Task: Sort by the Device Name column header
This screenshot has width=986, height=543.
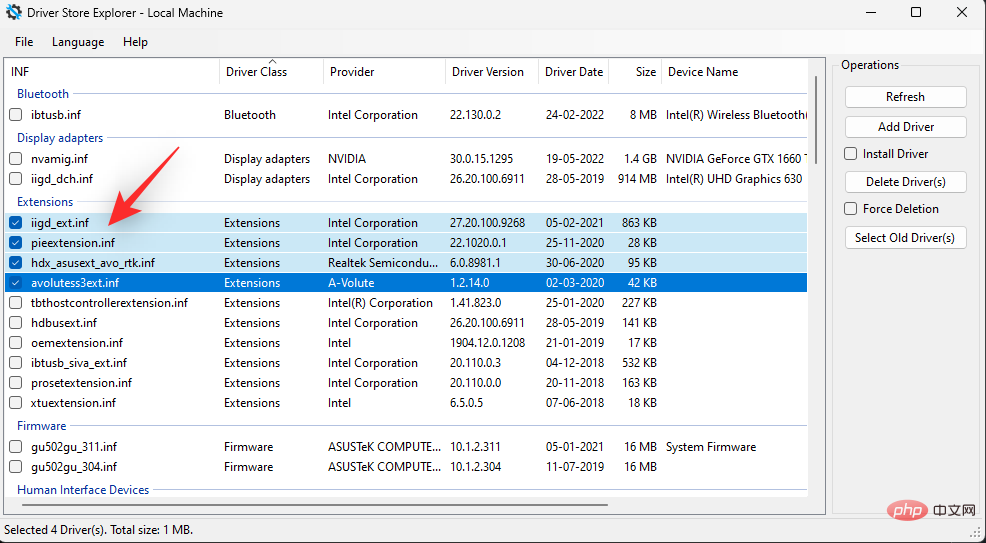Action: [734, 72]
